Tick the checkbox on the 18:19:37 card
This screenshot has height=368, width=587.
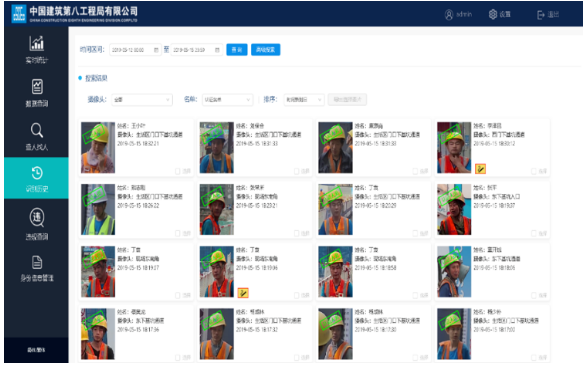pos(534,234)
